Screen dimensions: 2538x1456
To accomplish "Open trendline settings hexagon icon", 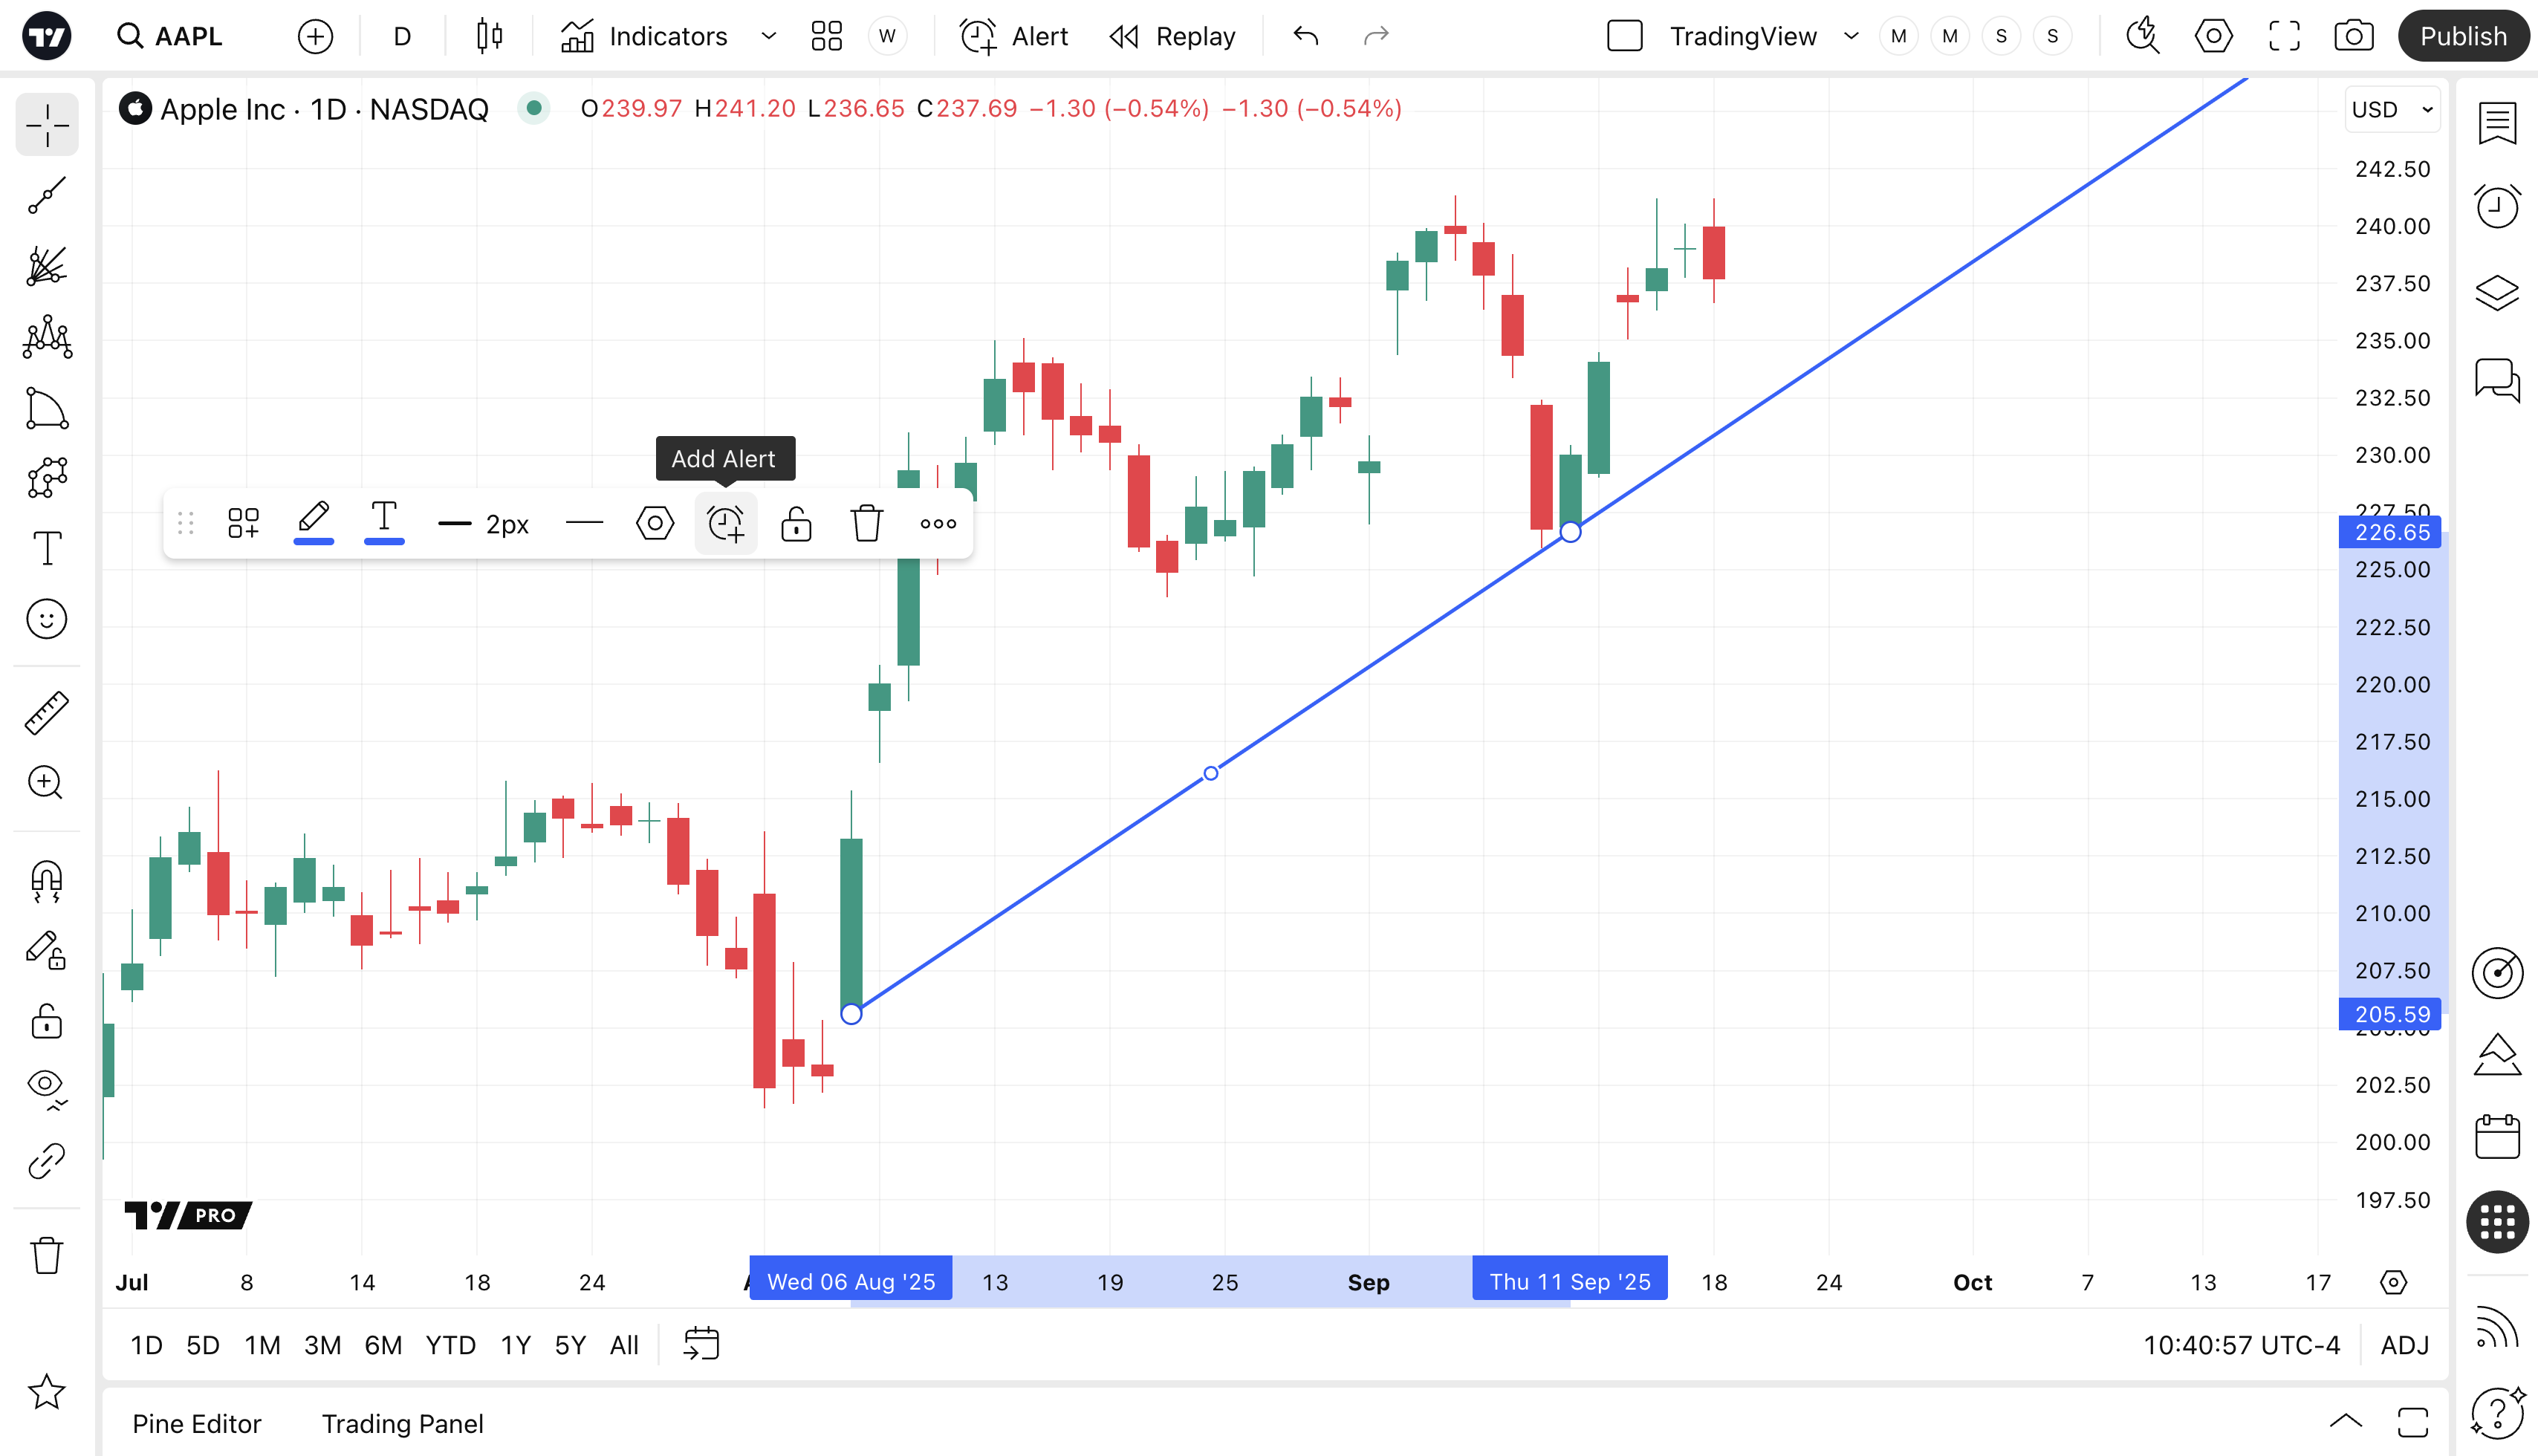I will coord(655,523).
